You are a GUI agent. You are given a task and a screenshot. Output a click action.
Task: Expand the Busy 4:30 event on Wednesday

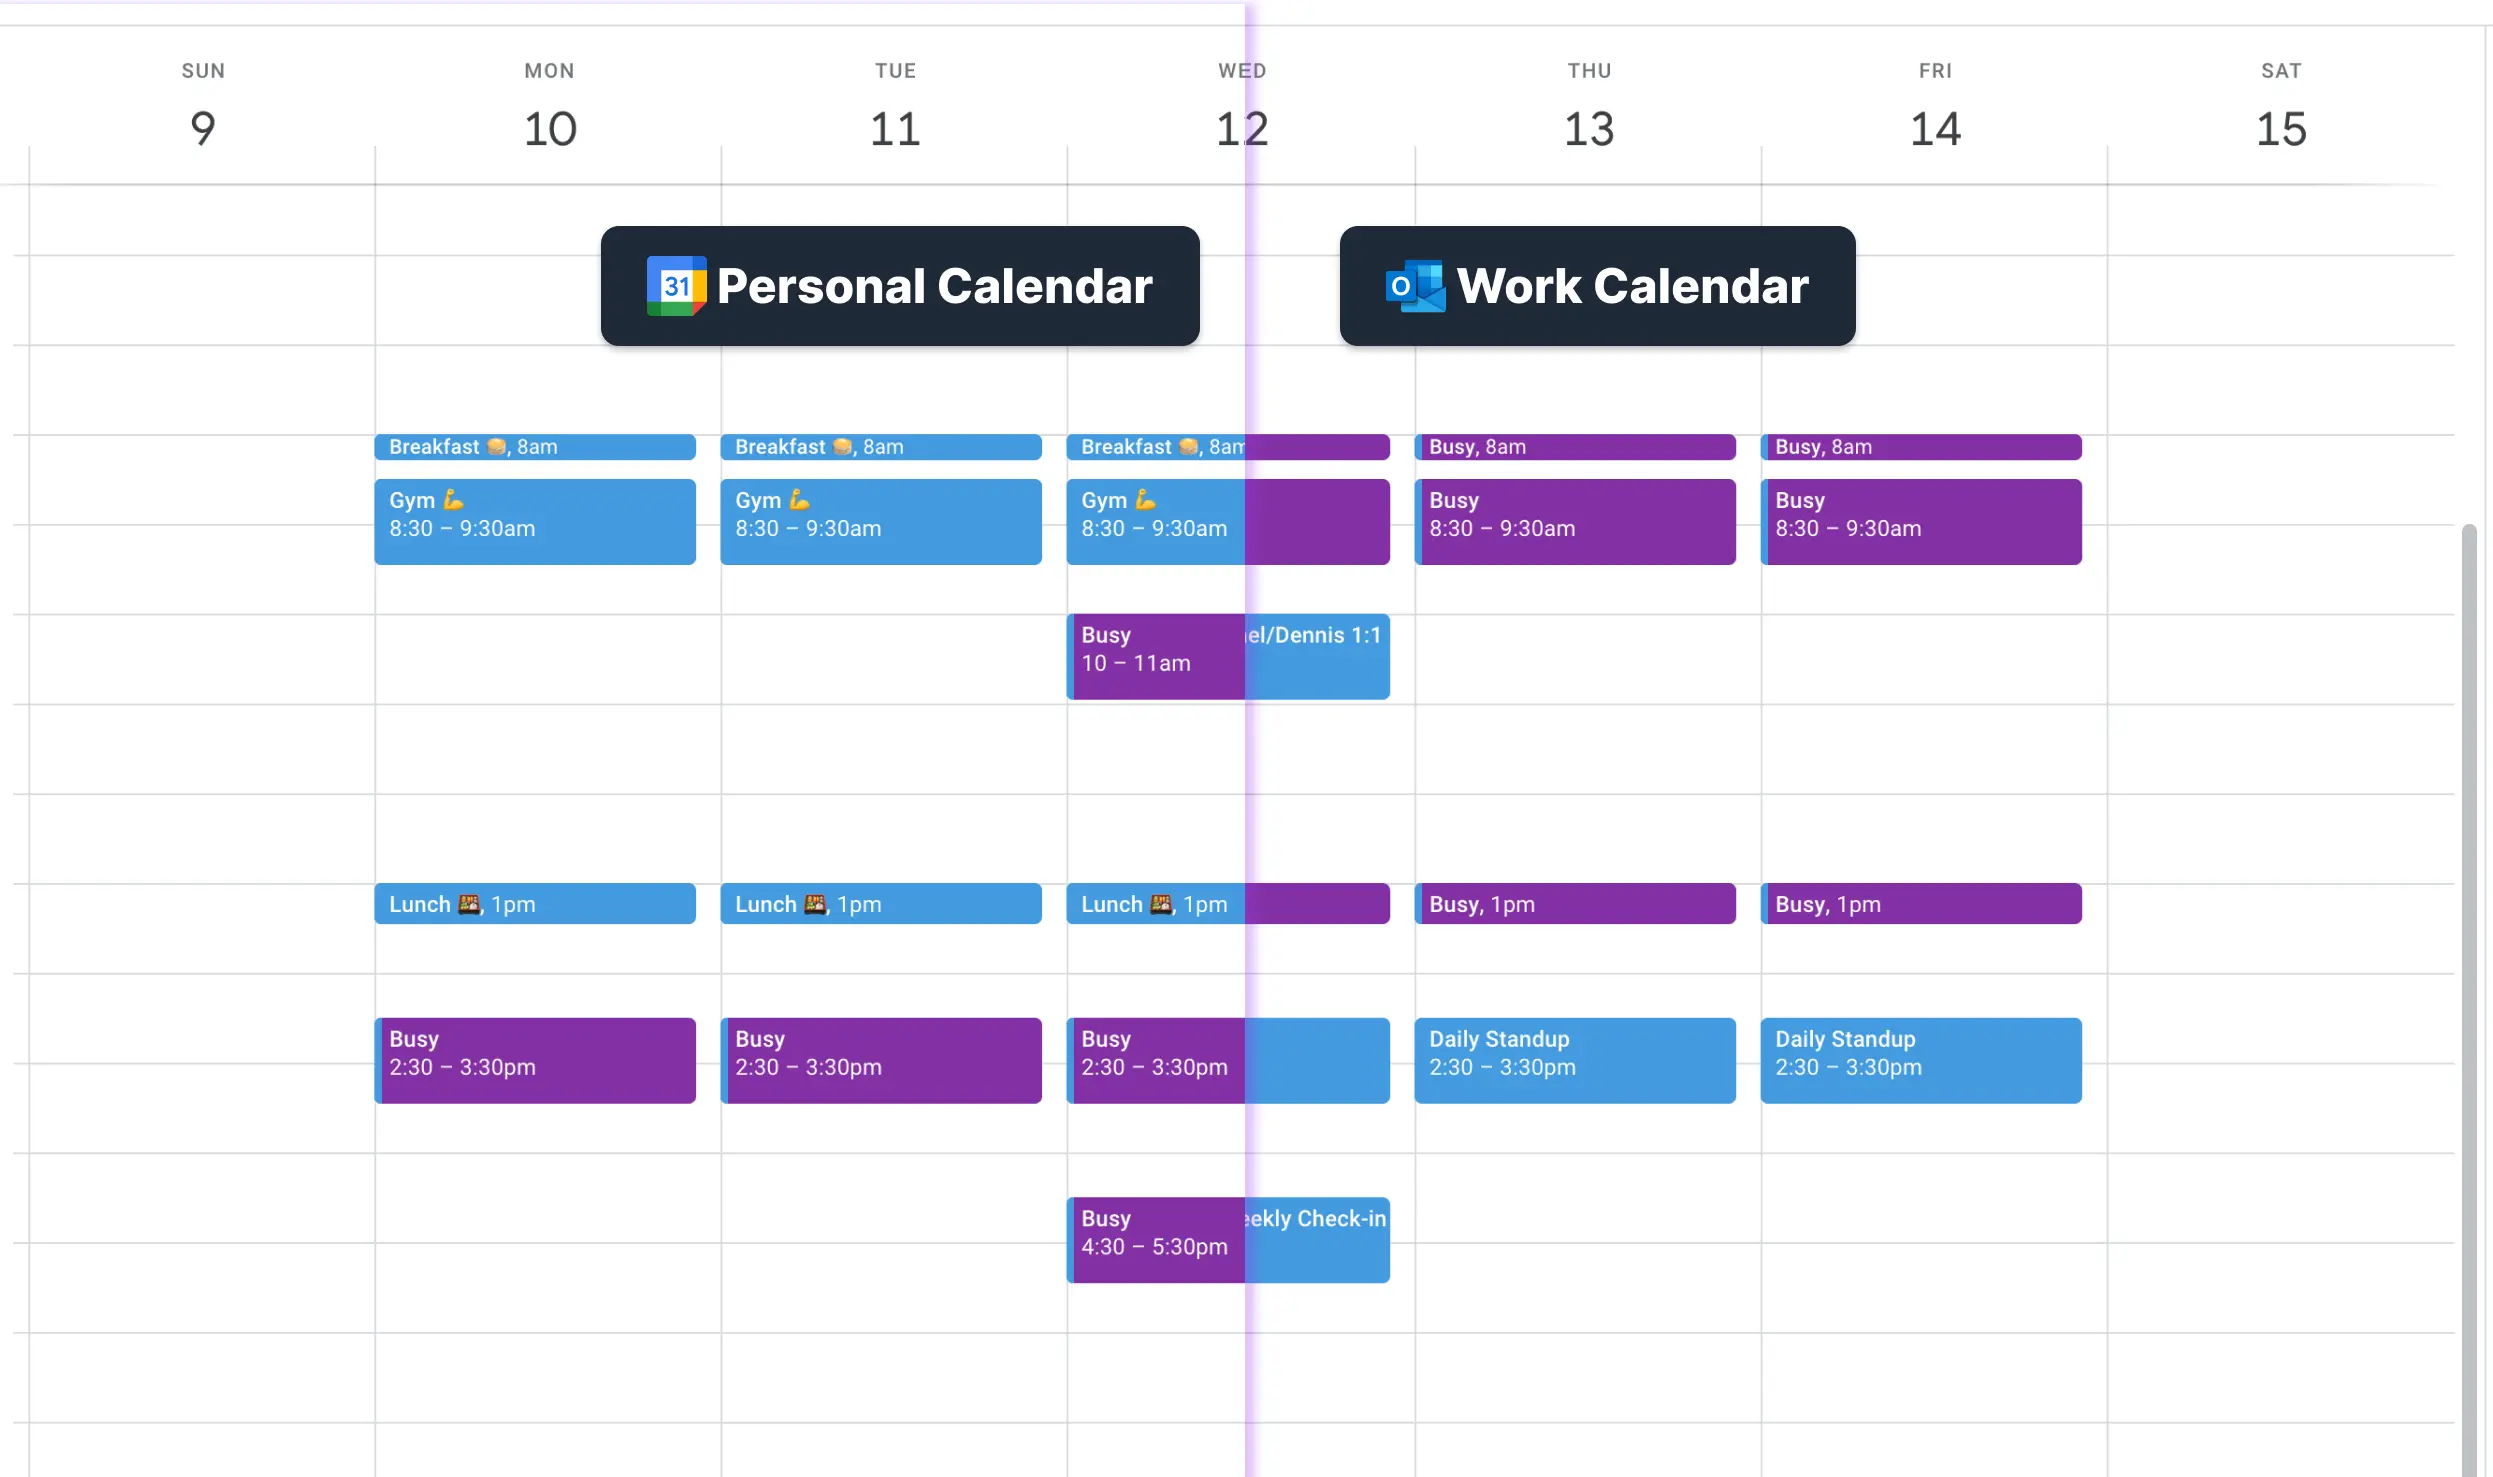pyautogui.click(x=1146, y=1233)
